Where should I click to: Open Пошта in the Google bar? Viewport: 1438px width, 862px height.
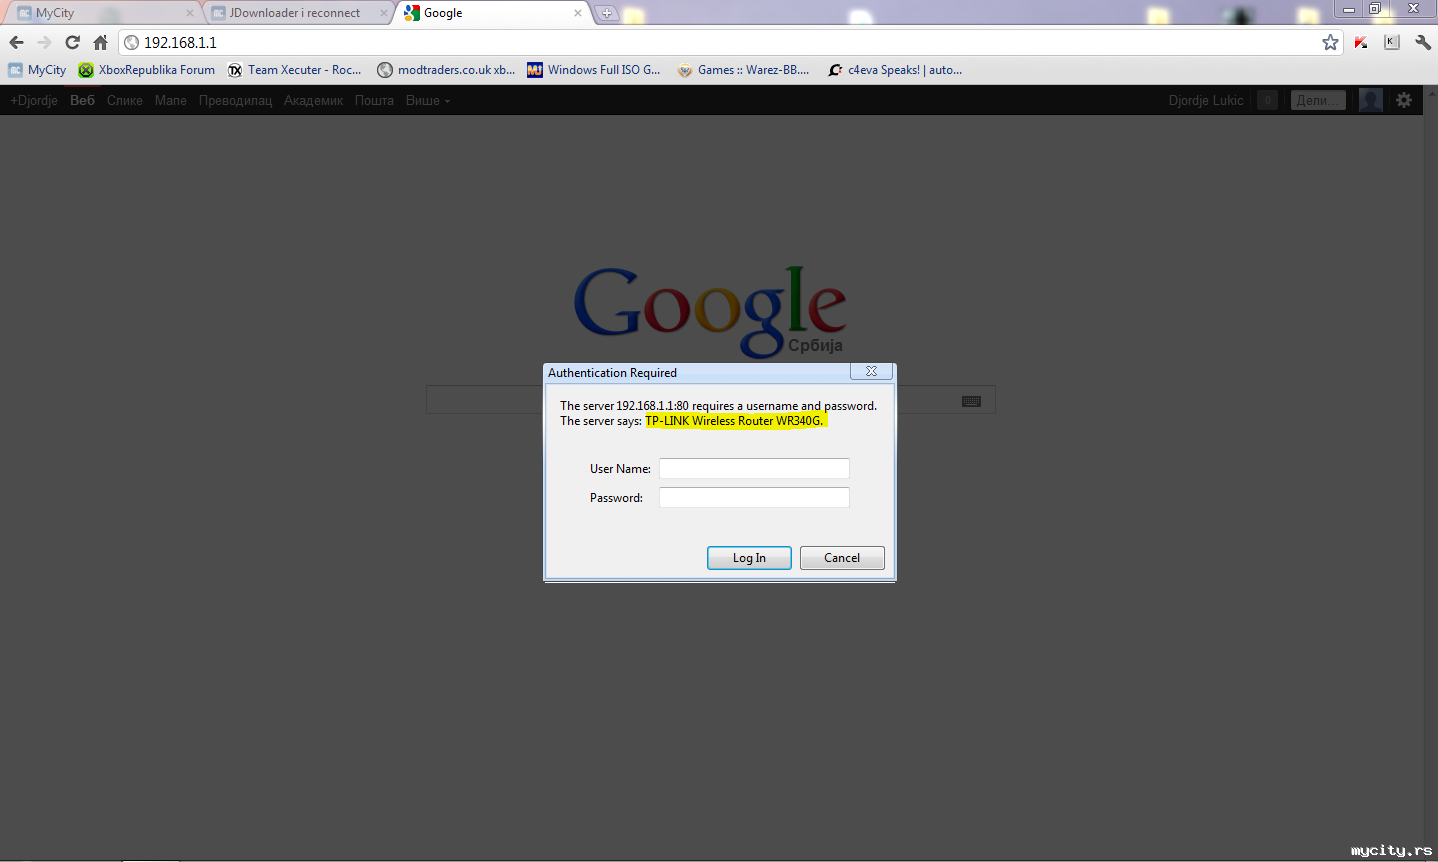coord(374,100)
